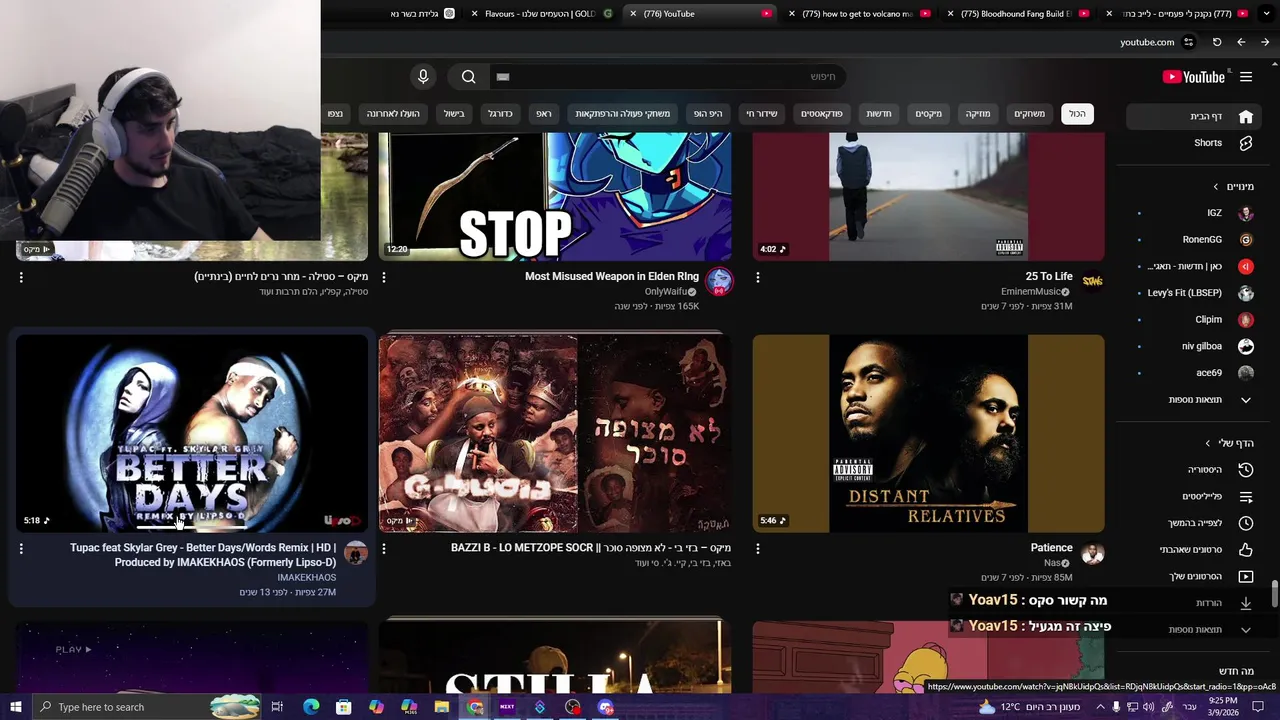The image size is (1280, 720).
Task: Click the חיפוש search input field
Action: pyautogui.click(x=668, y=77)
